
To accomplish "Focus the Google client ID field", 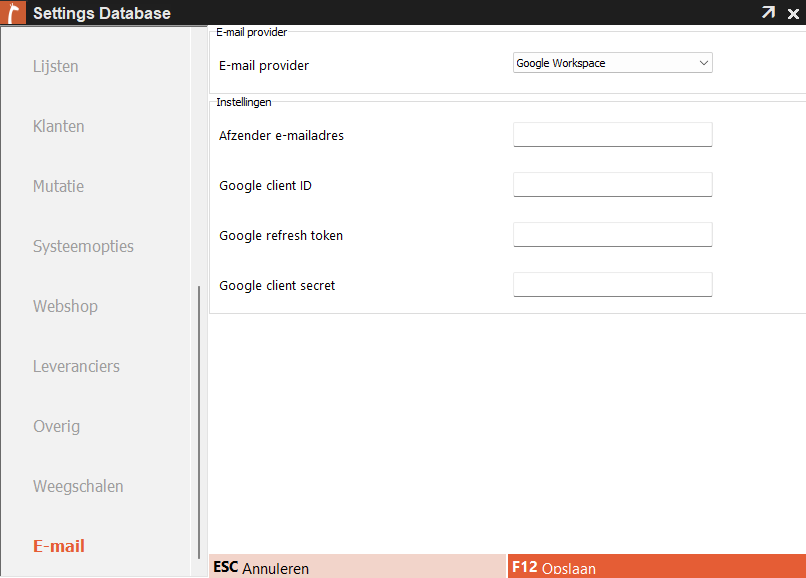I will click(612, 184).
